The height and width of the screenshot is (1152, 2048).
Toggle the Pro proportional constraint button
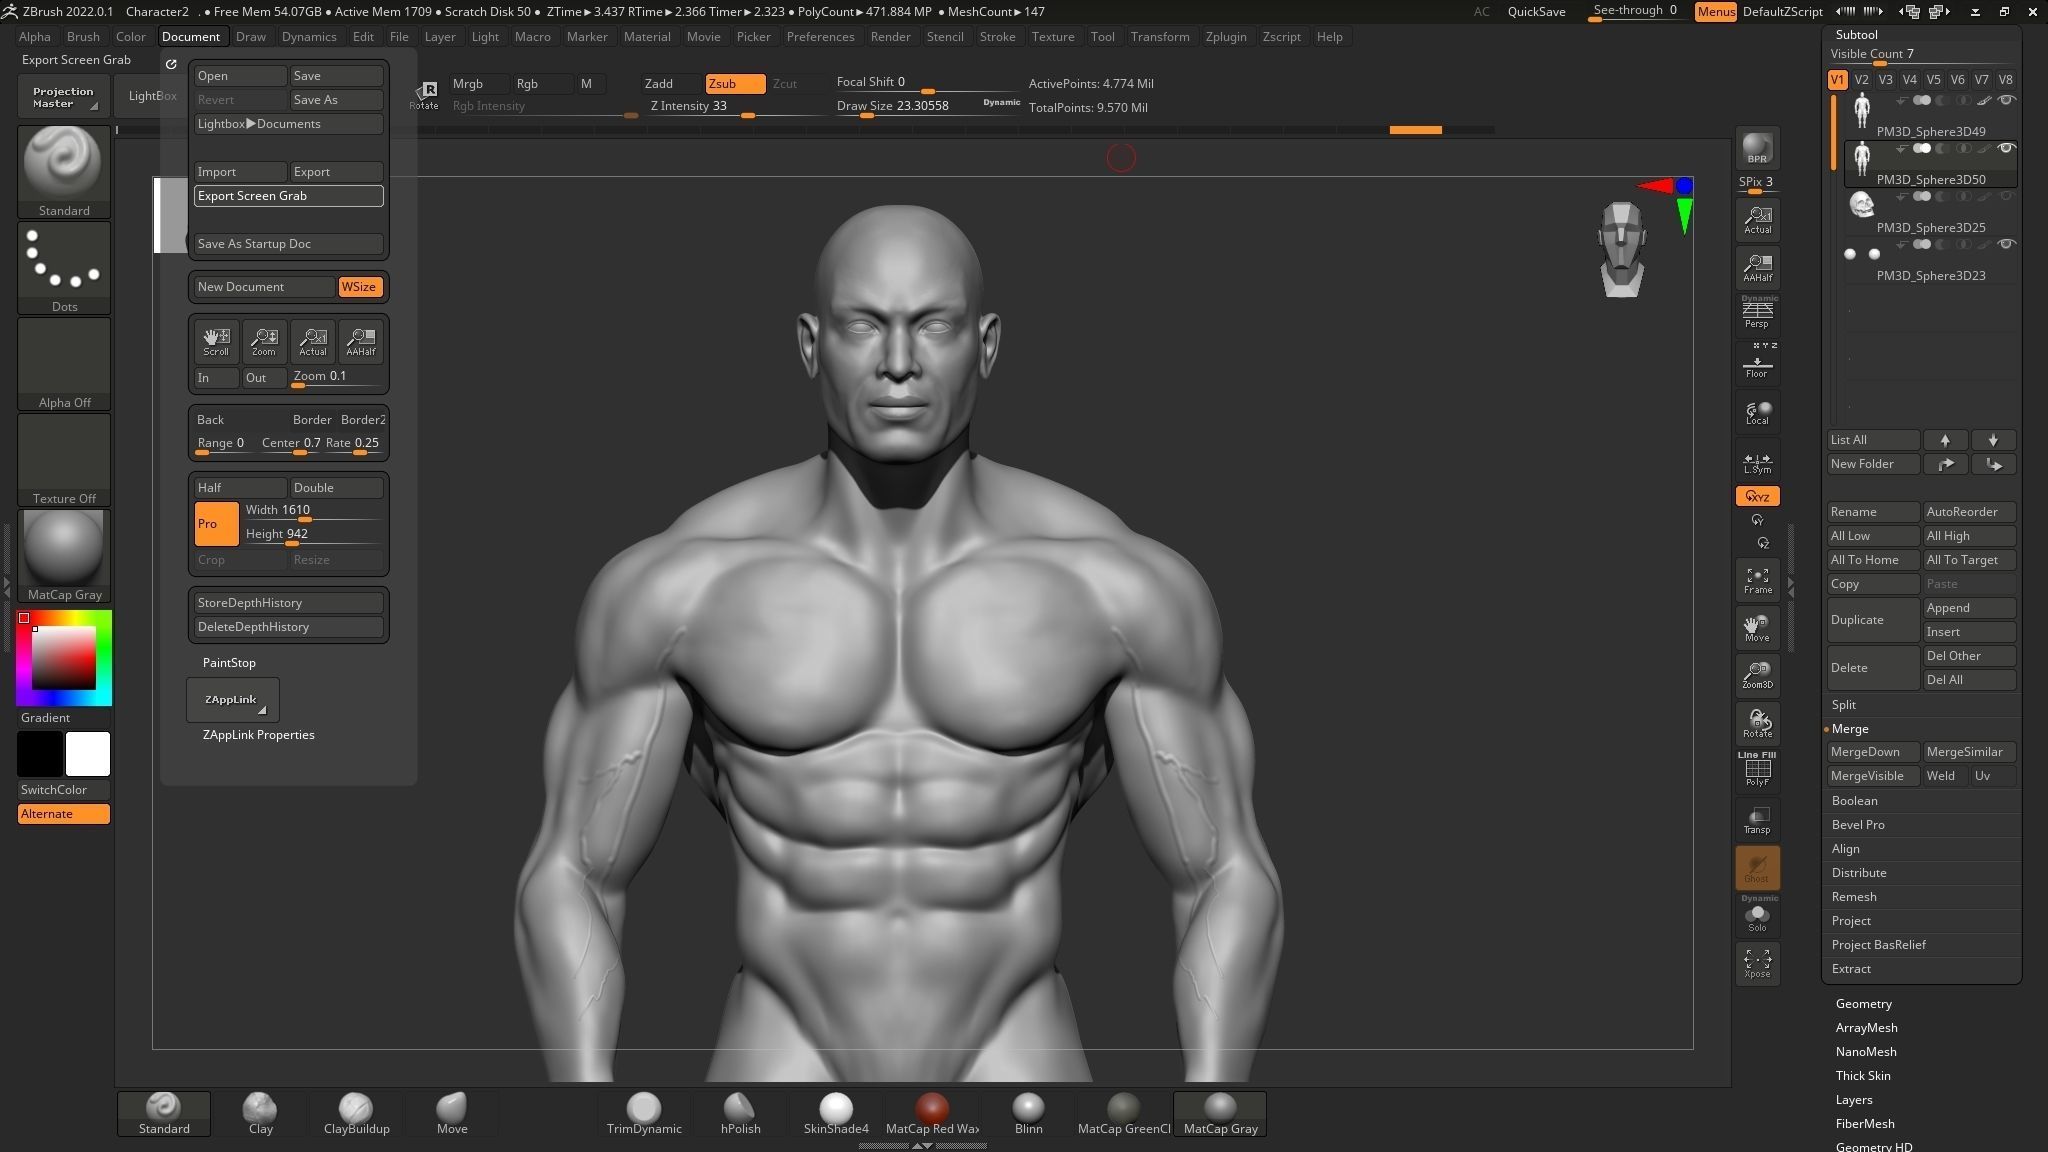[x=216, y=524]
